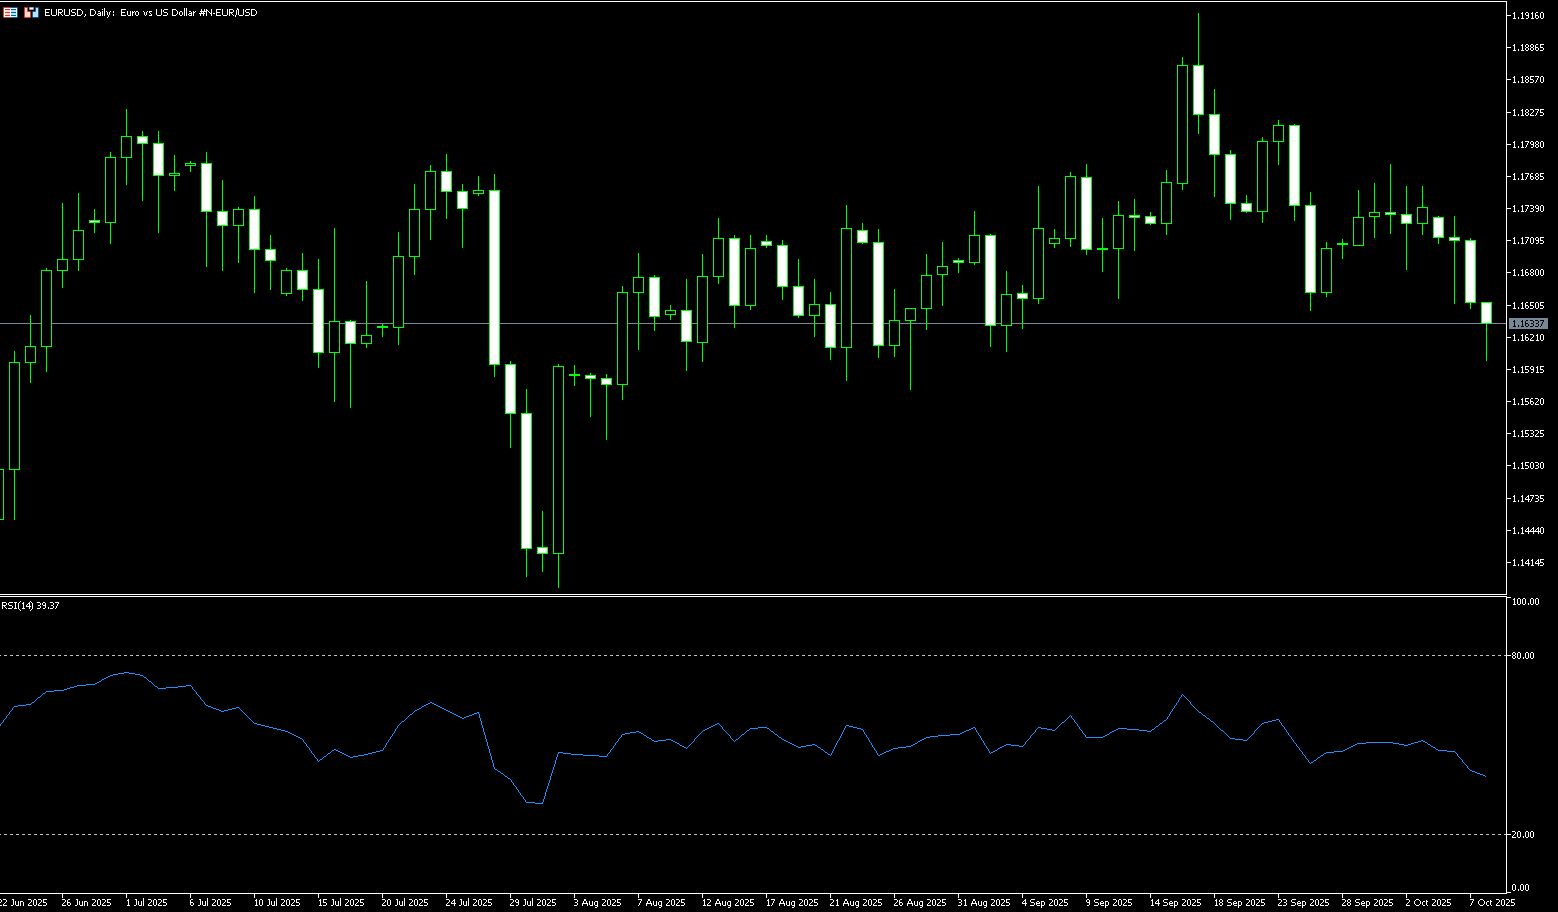Click the RSI(14) 39.37 indicator label
Viewport: 1558px width, 912px height.
(30, 606)
